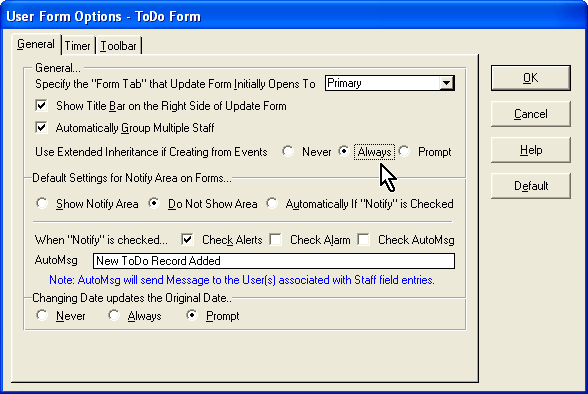Open the Toolbar tab

click(x=118, y=46)
